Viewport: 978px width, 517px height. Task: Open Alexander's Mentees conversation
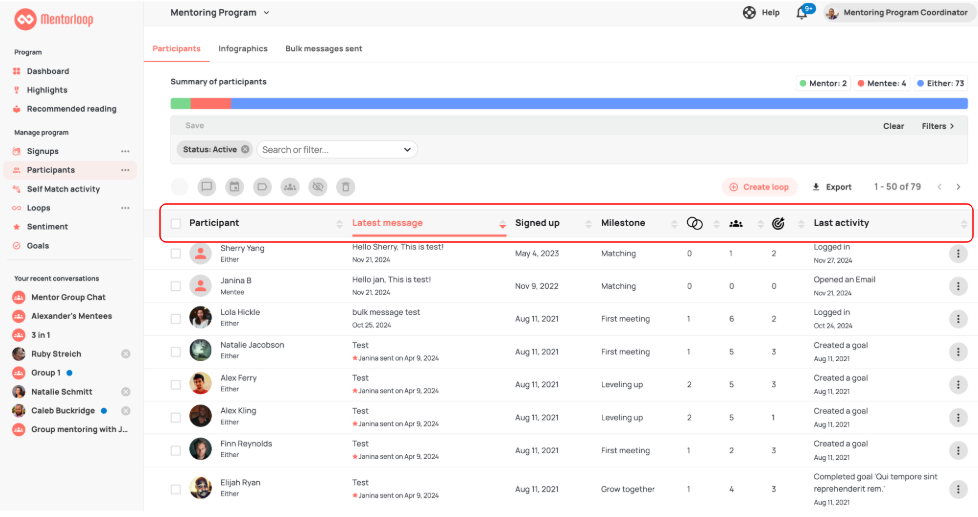tap(72, 316)
